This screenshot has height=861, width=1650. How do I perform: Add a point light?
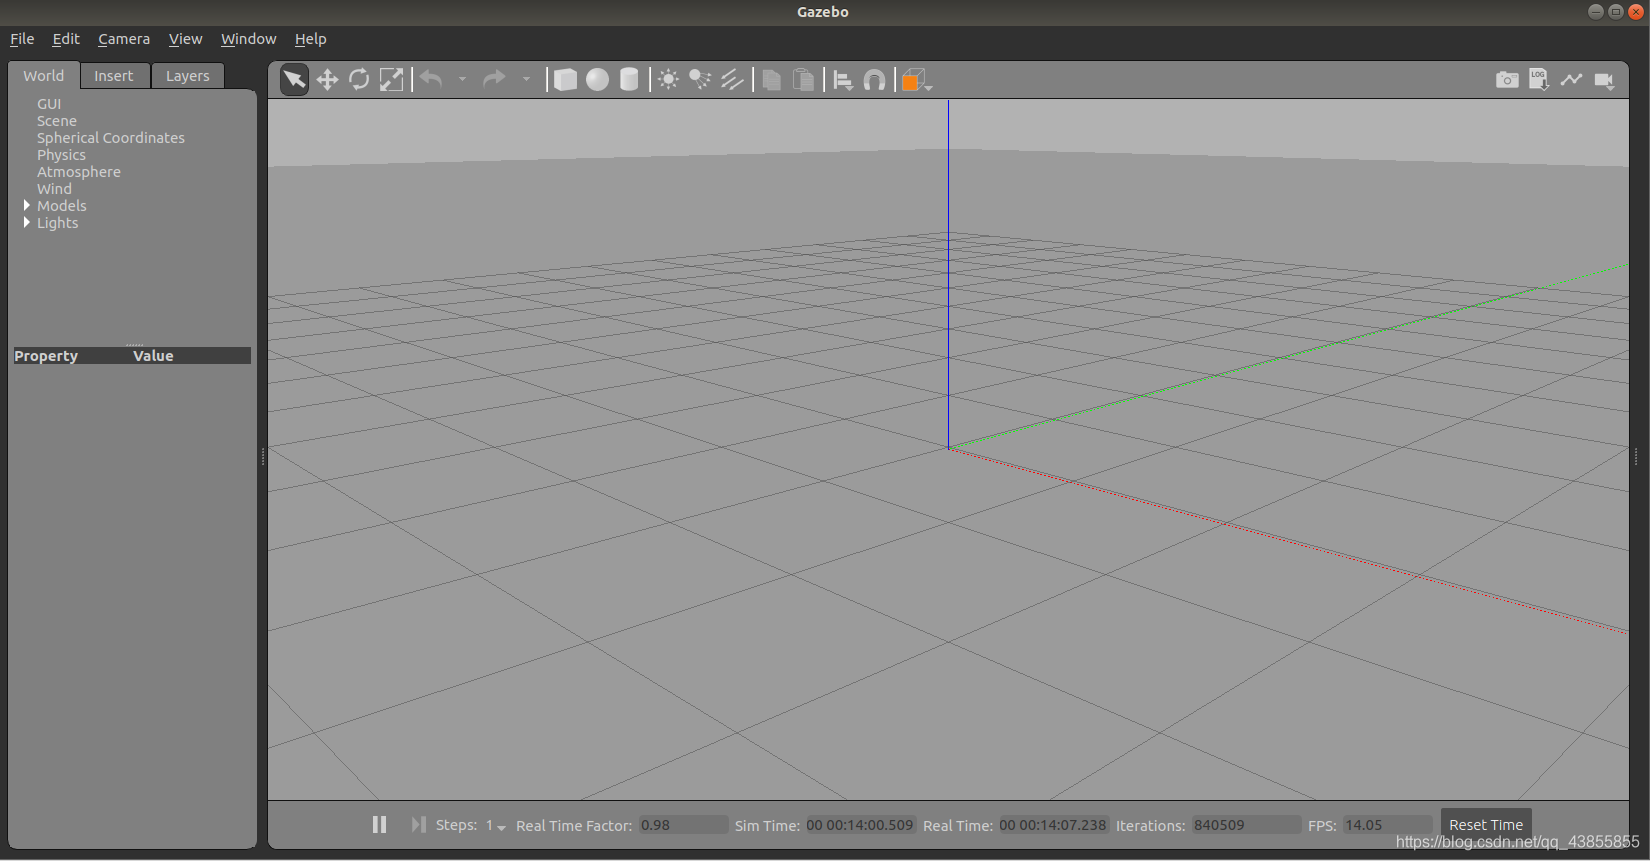pos(669,80)
